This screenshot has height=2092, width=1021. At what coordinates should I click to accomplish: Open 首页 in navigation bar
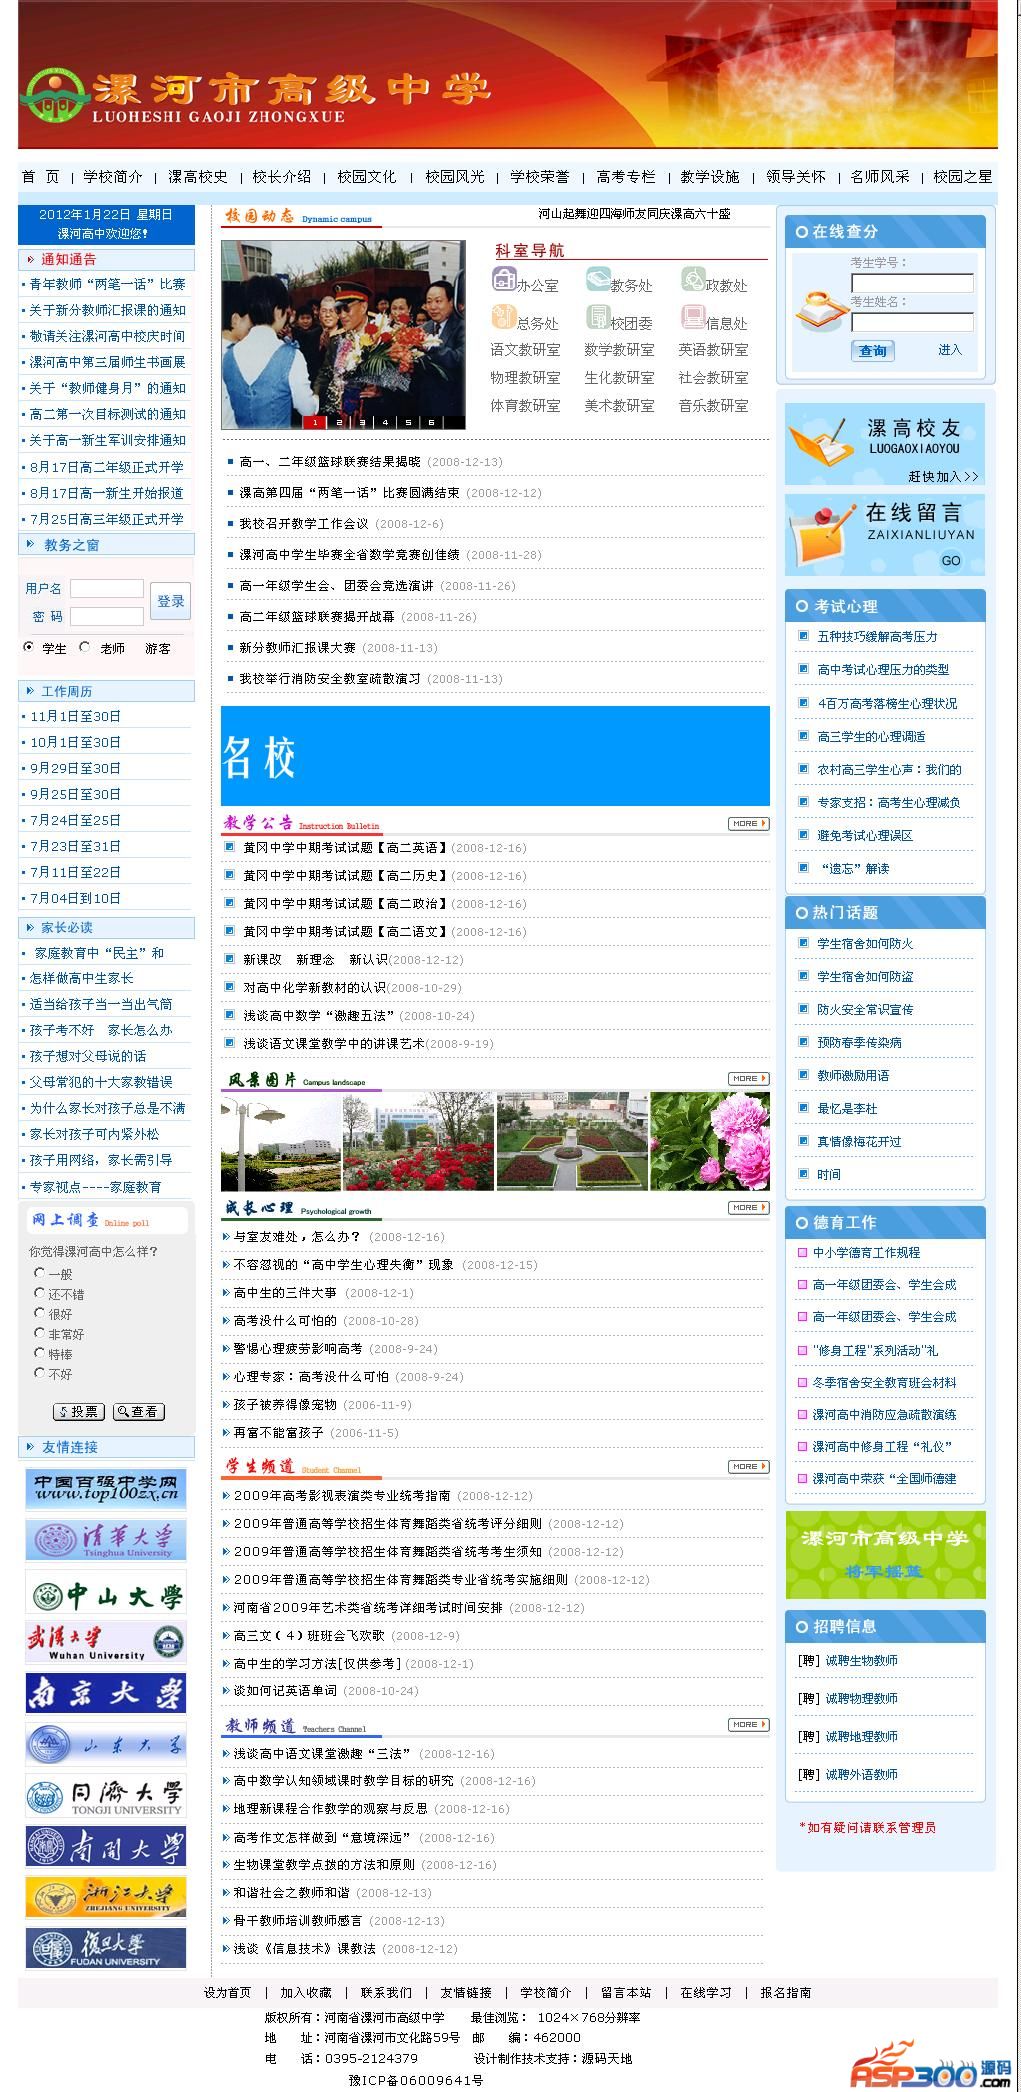pos(41,177)
